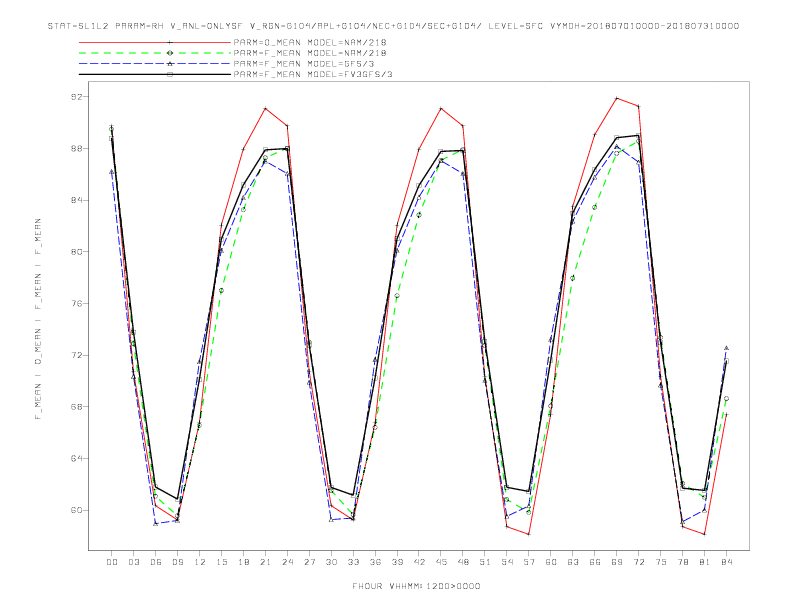The height and width of the screenshot is (612, 792).
Task: Click x-axis forecast hour label 24
Action: tap(287, 562)
